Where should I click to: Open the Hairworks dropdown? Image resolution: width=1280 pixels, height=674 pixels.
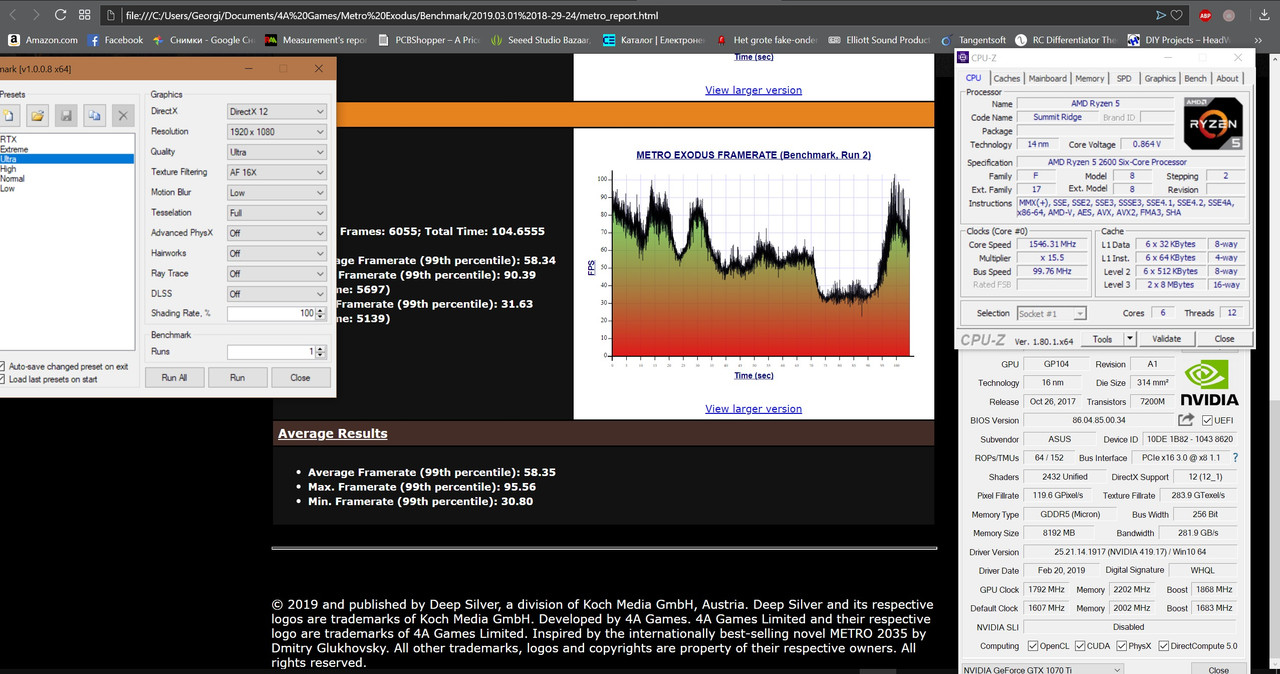[x=276, y=253]
